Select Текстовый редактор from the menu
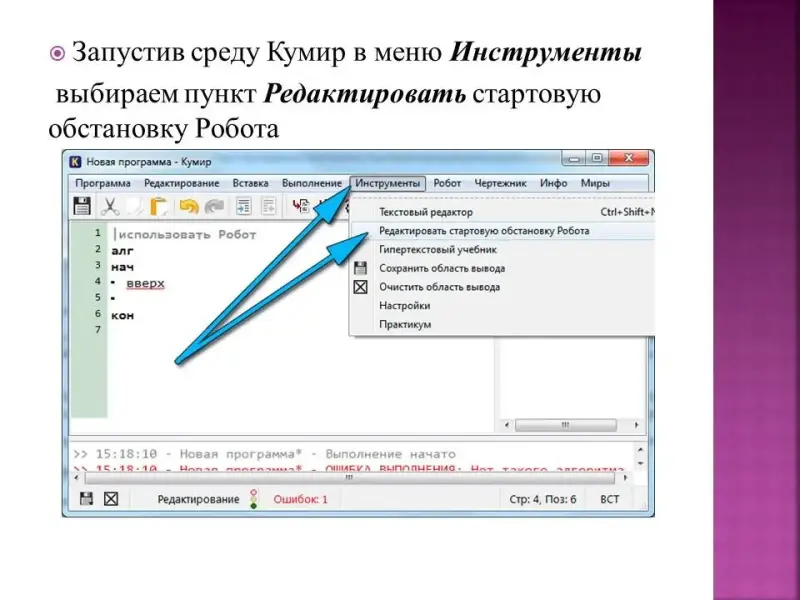This screenshot has height=600, width=800. pos(425,212)
